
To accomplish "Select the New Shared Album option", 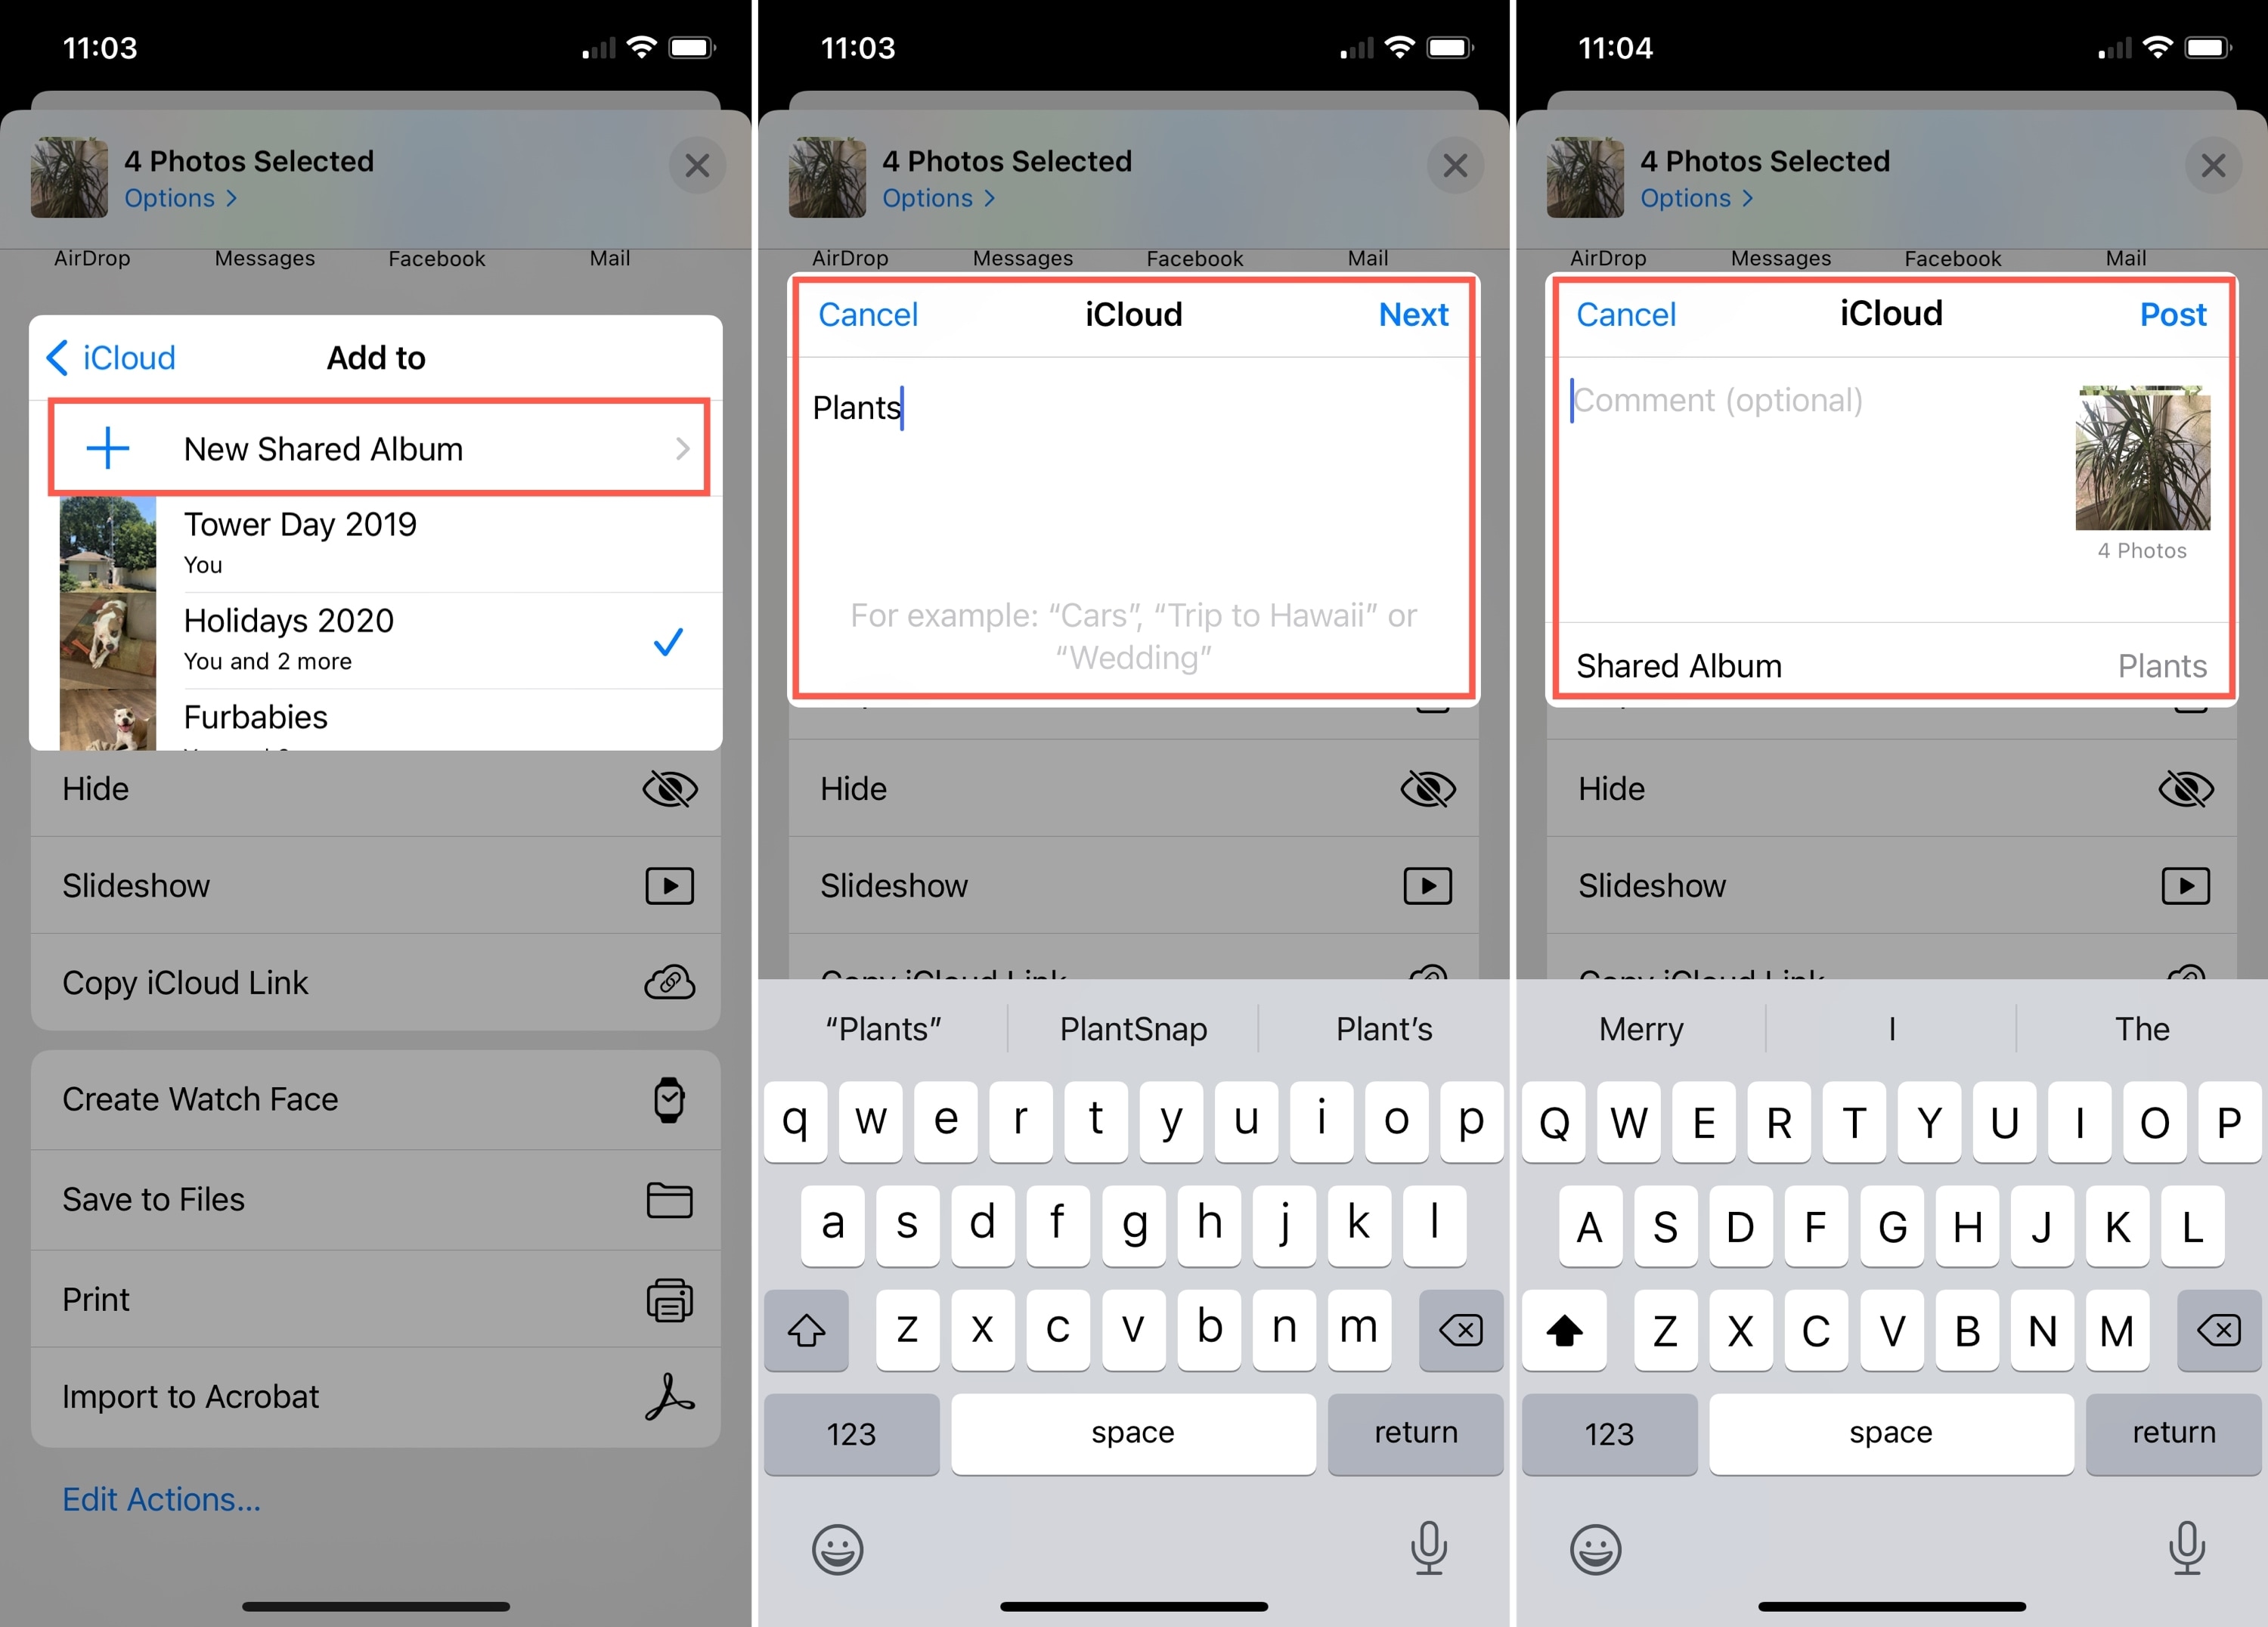I will (376, 448).
